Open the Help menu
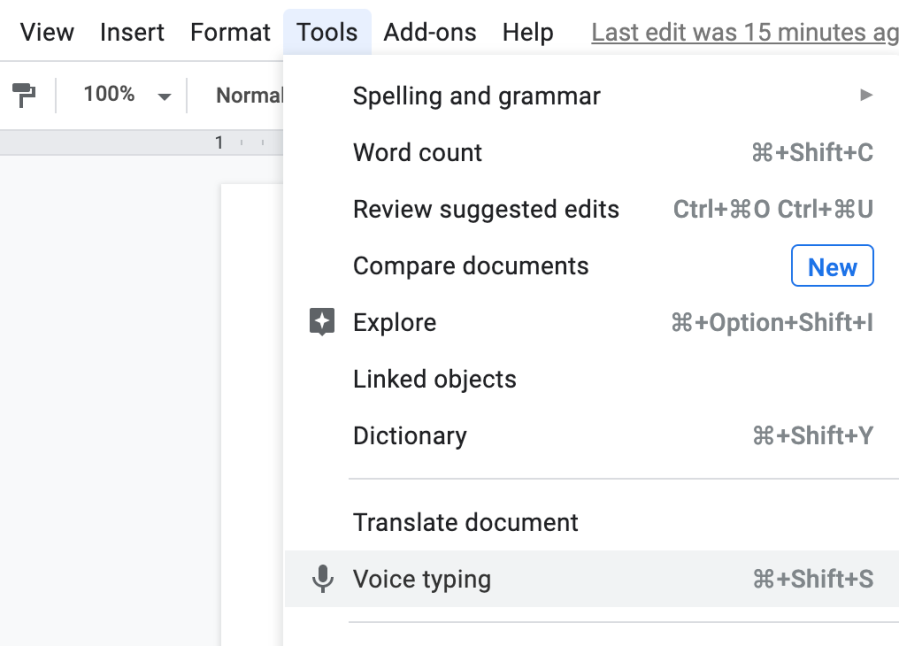 (x=528, y=32)
